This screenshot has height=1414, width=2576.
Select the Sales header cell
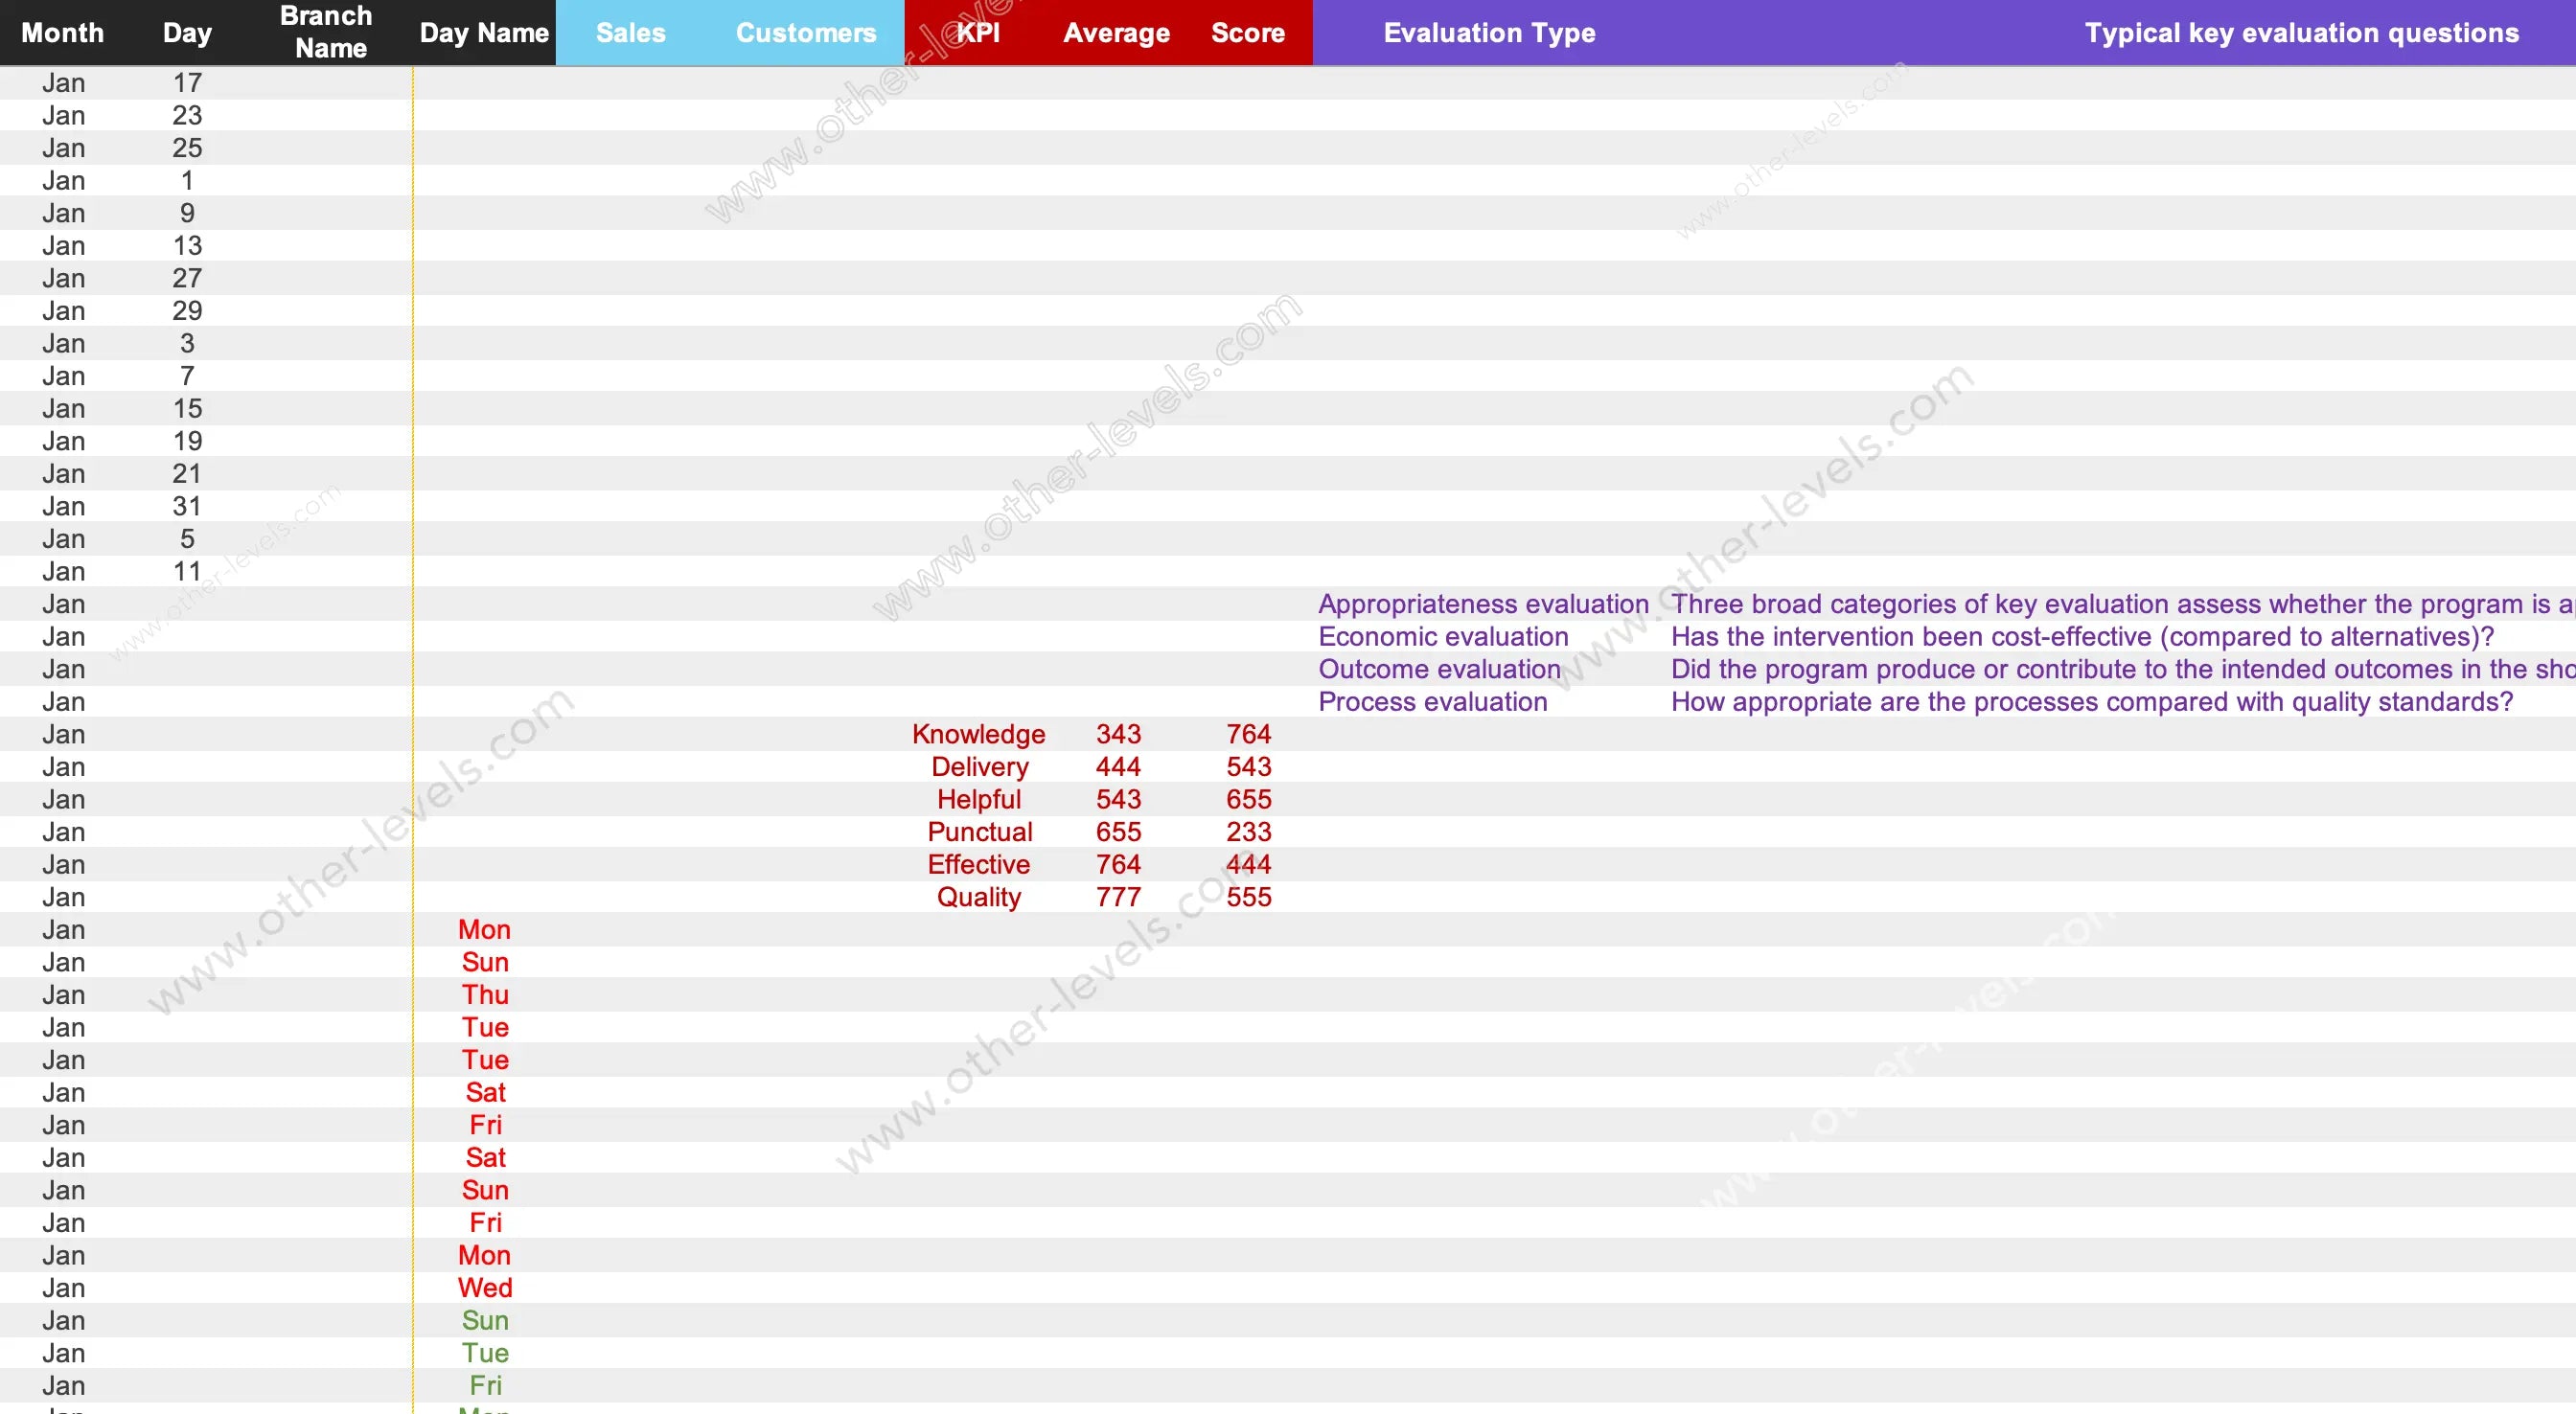(630, 33)
